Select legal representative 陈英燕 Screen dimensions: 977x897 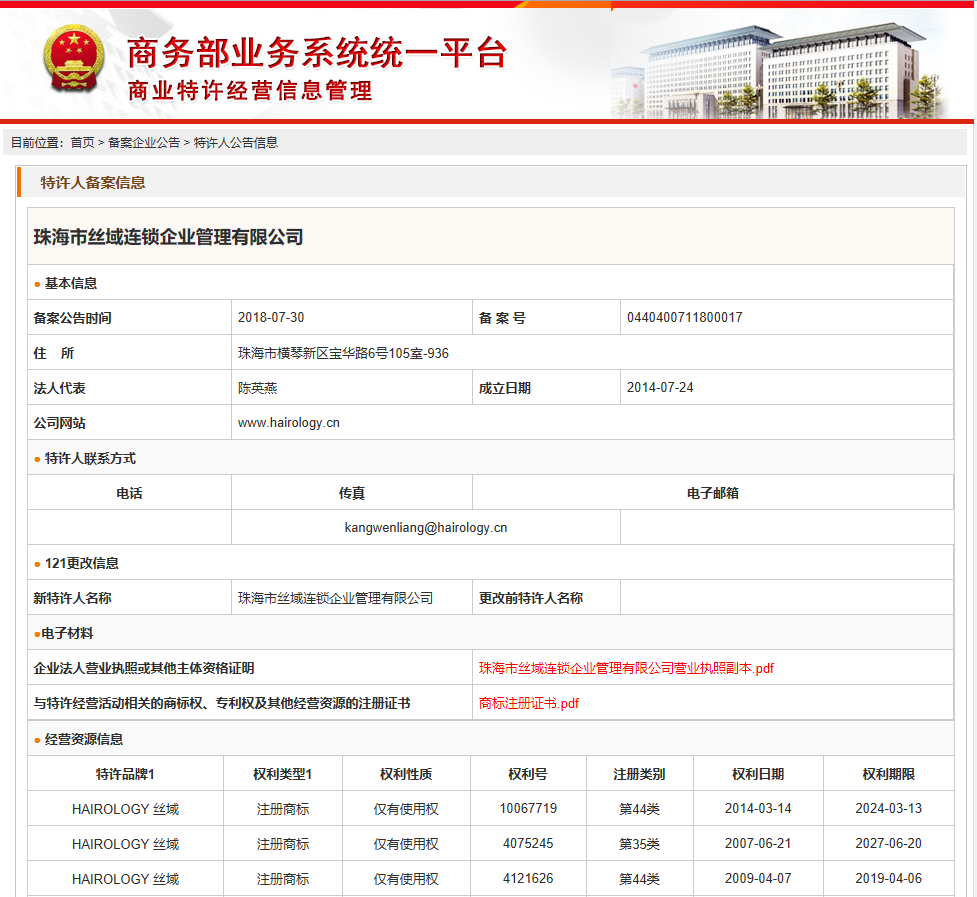tap(257, 388)
